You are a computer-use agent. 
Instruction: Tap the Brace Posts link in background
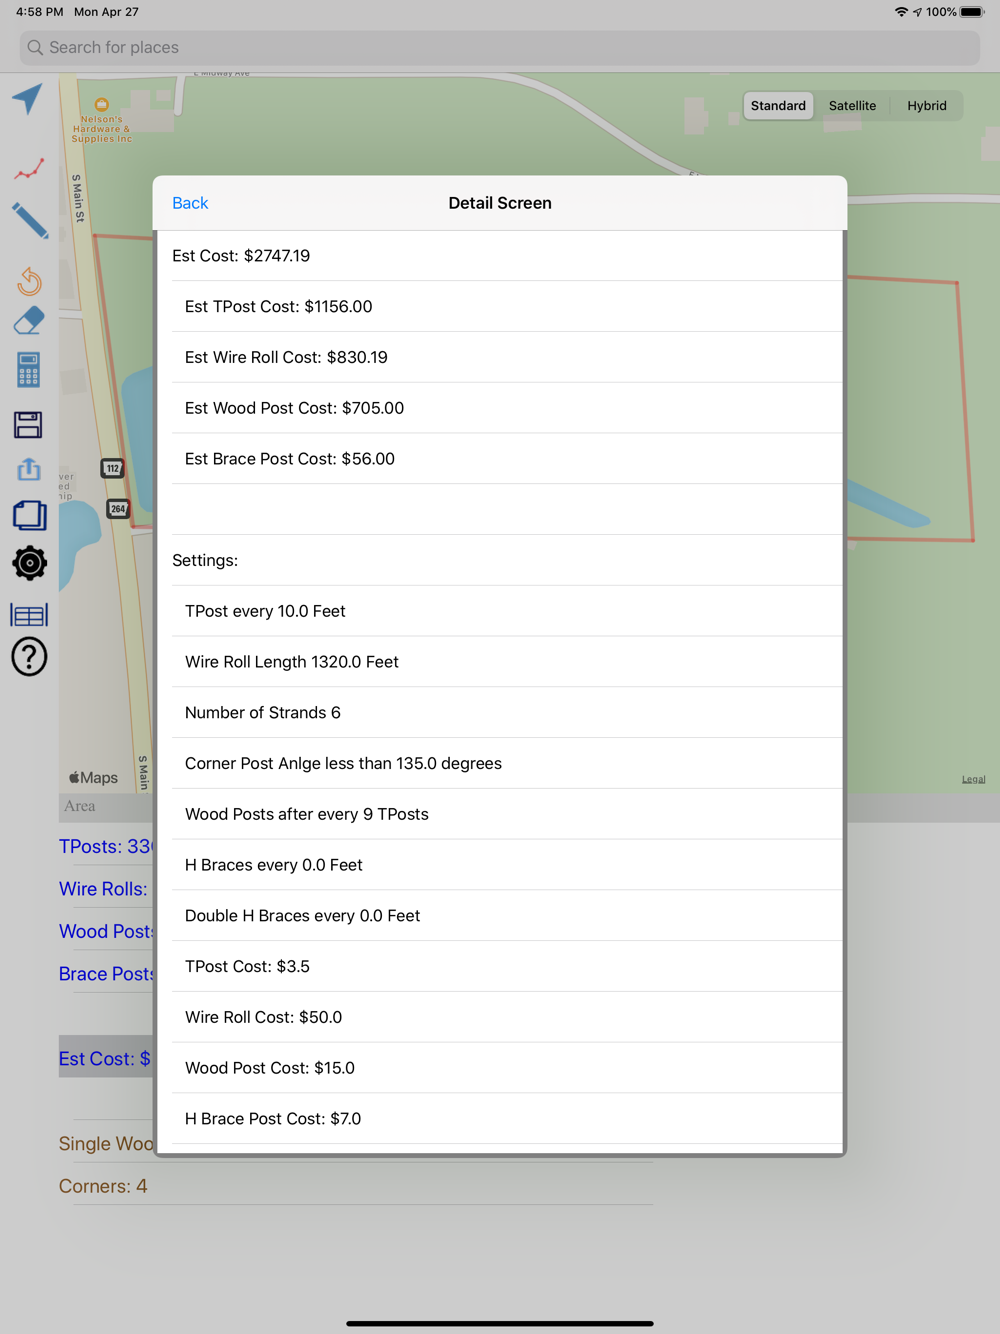(x=105, y=974)
